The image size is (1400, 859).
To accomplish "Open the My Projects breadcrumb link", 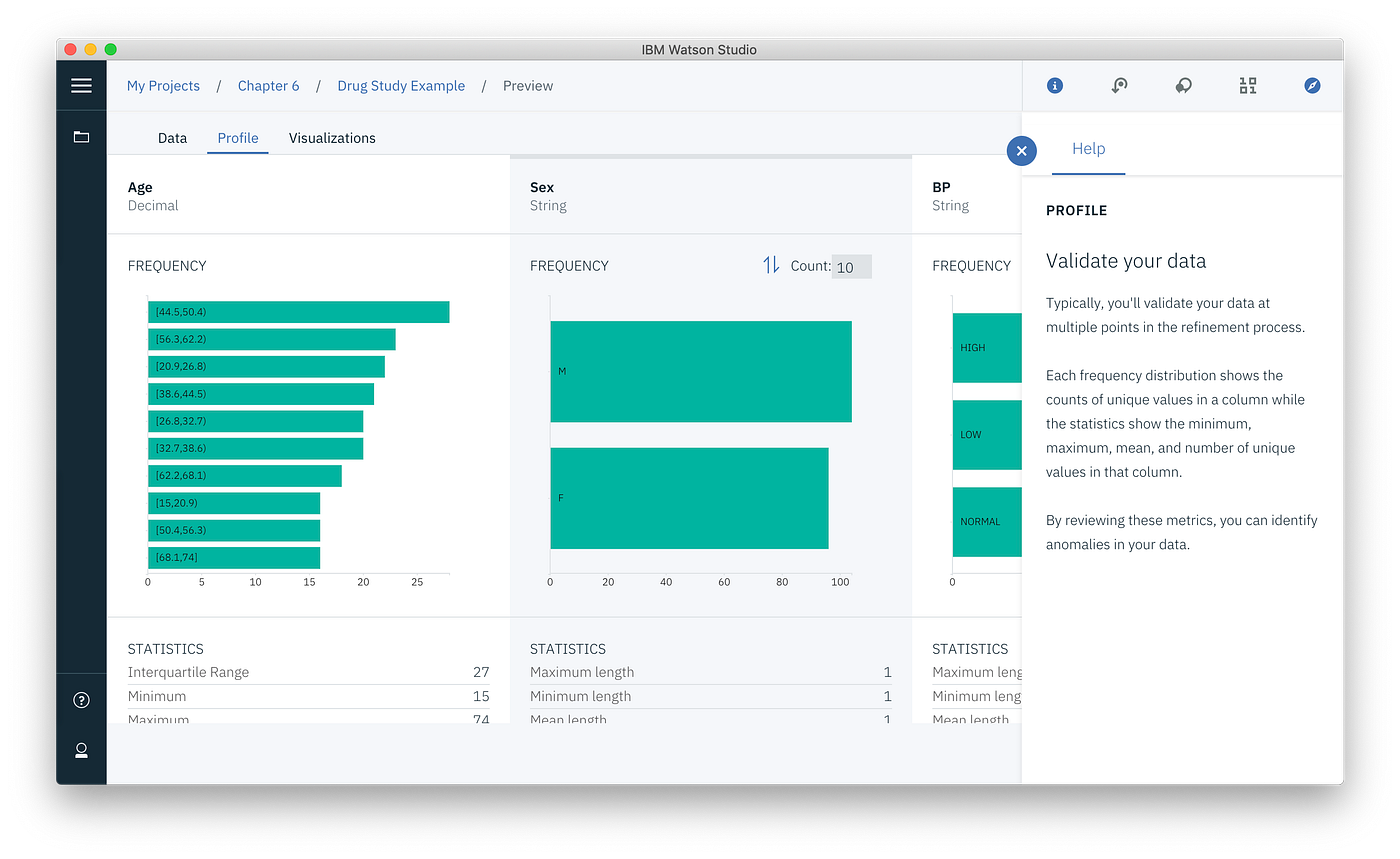I will [163, 86].
